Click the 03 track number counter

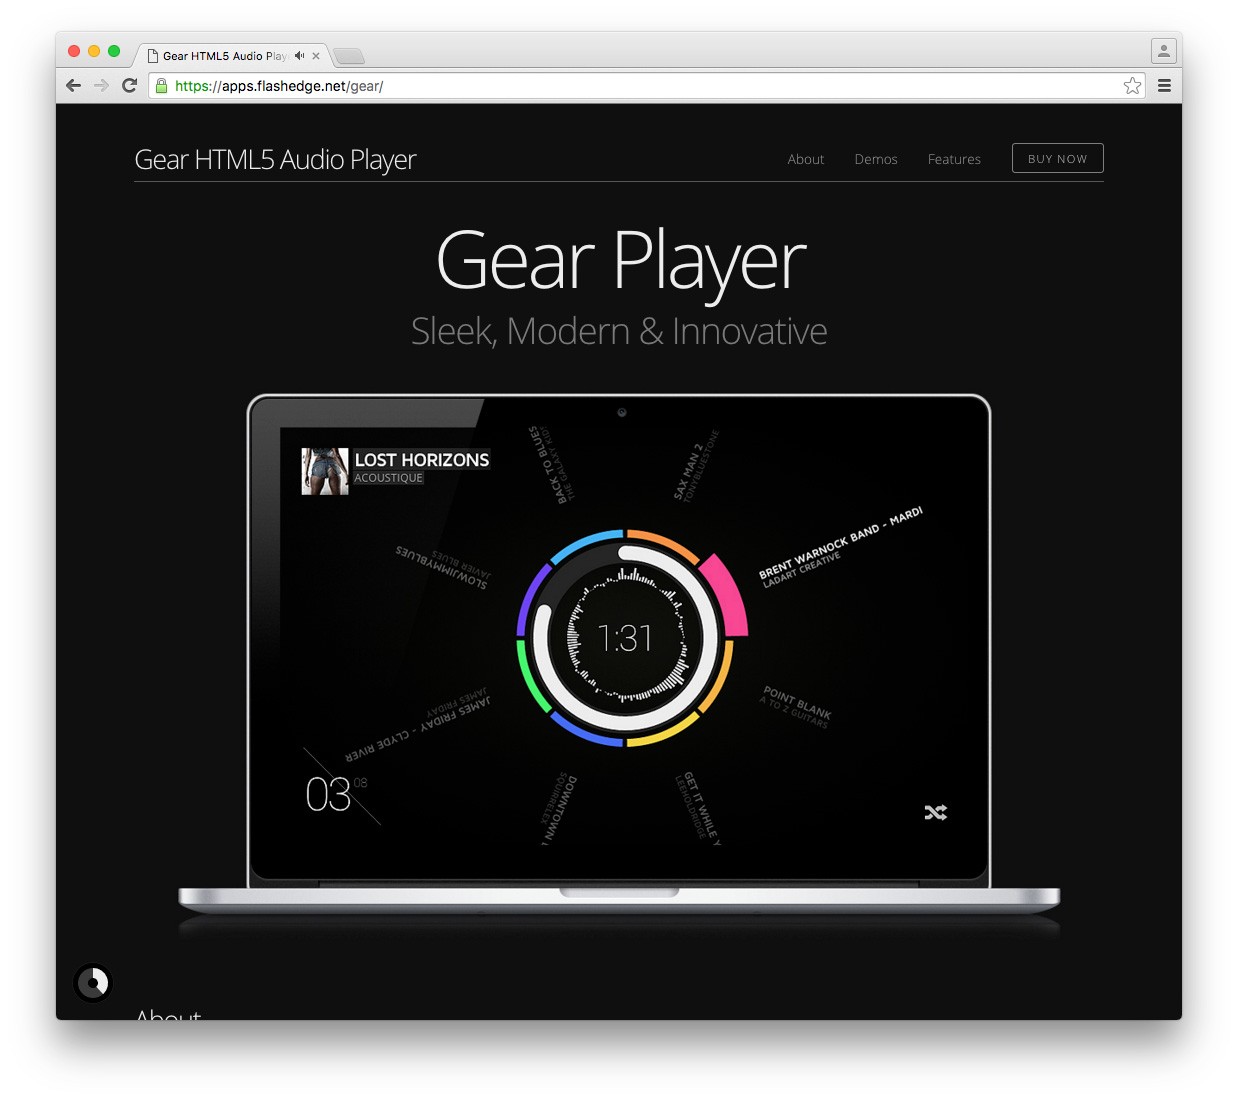click(x=328, y=795)
